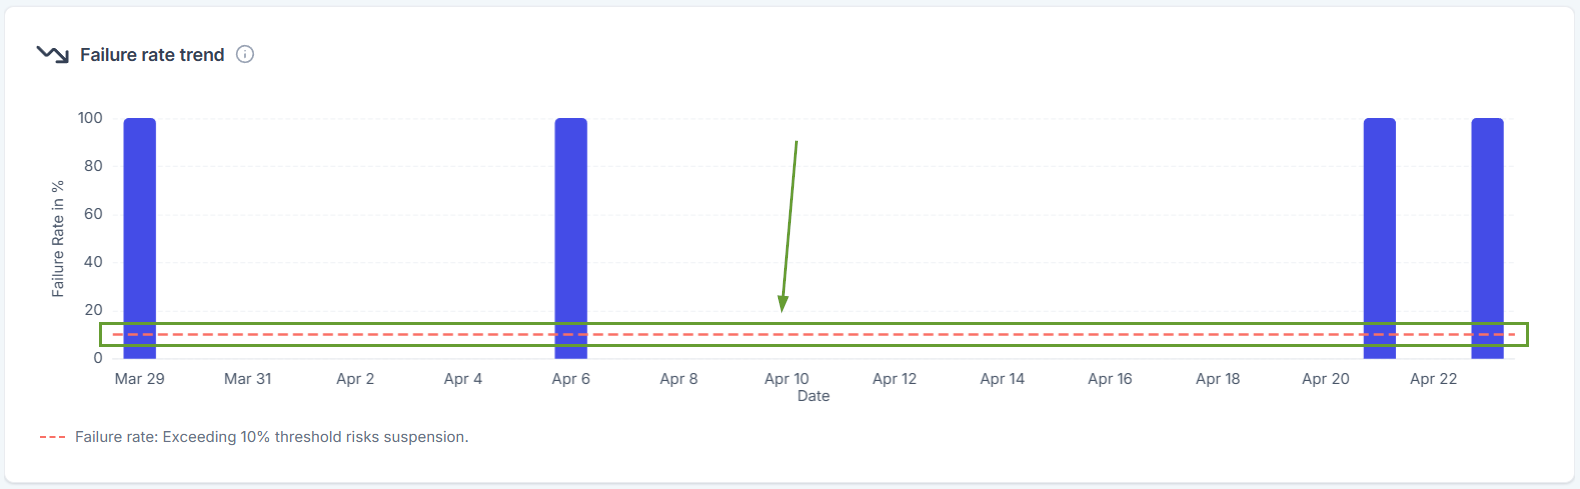Click the Apr 18 date label
This screenshot has width=1580, height=489.
point(1218,379)
